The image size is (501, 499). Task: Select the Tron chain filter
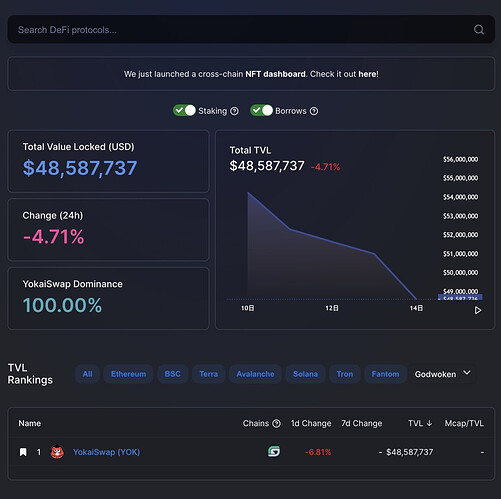point(345,374)
